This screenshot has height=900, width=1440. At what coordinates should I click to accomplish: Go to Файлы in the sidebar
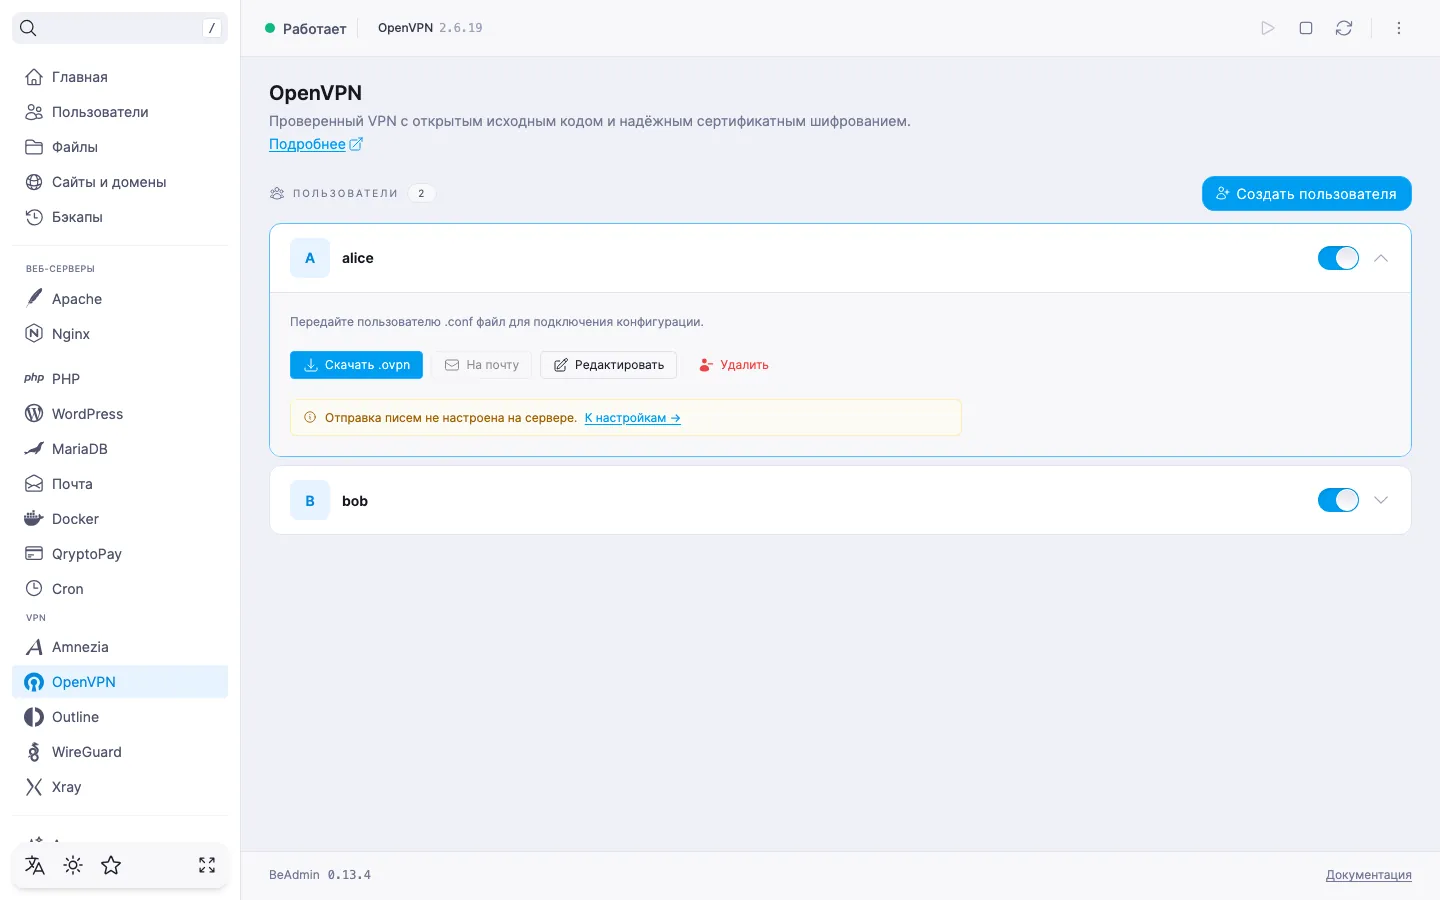[120, 147]
